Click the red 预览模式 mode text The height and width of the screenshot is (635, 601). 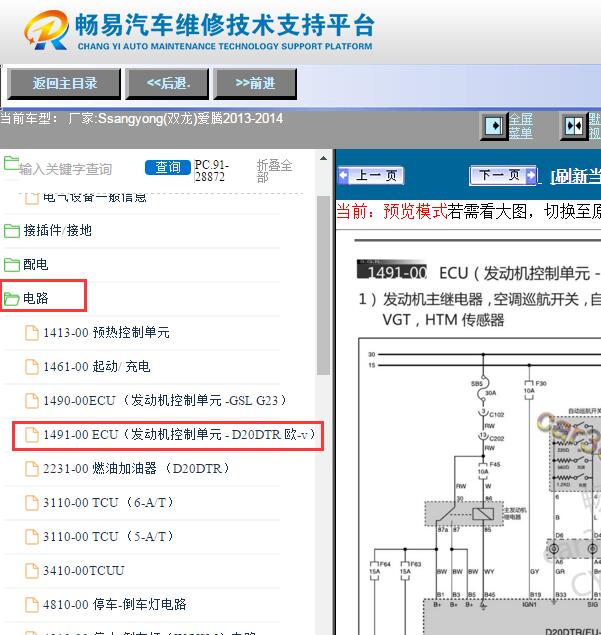(x=415, y=211)
